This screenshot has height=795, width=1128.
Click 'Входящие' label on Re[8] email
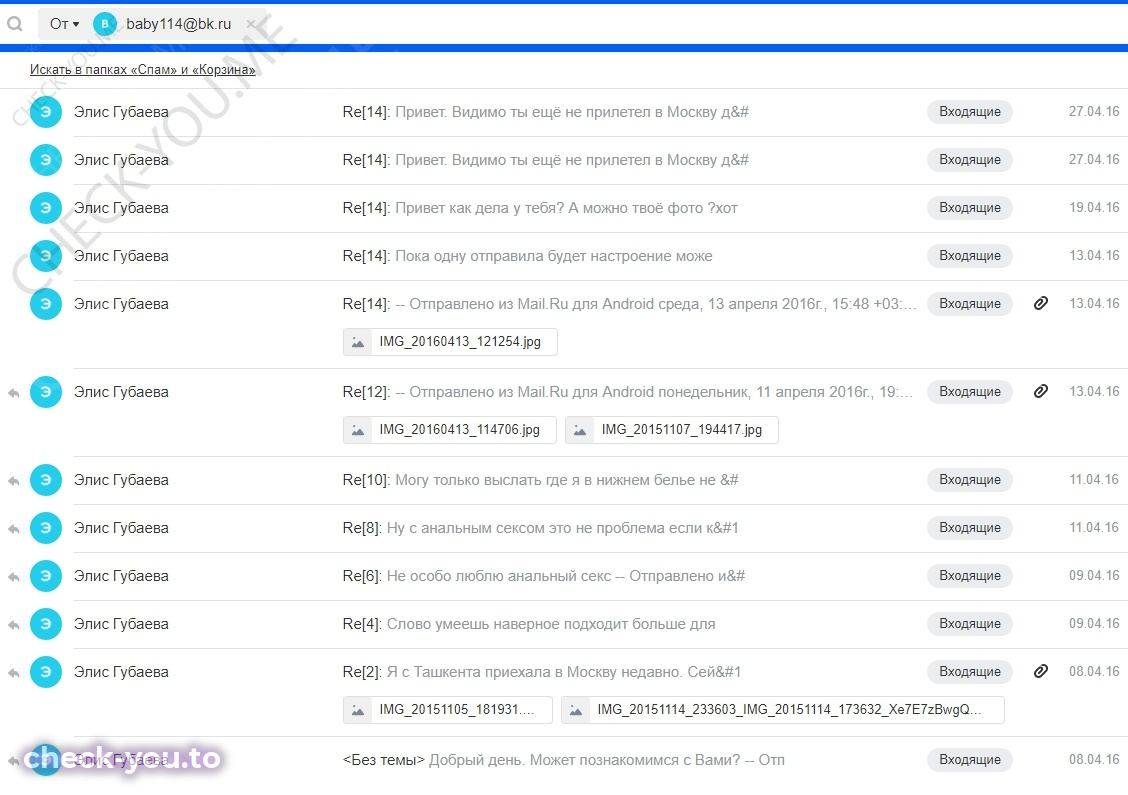click(x=970, y=528)
